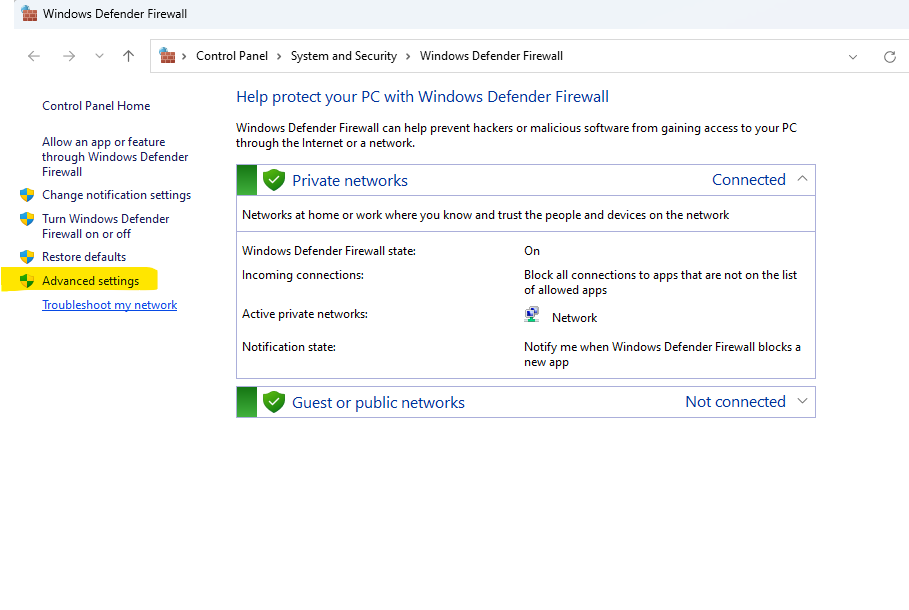
Task: Click Block all connections description text
Action: pyautogui.click(x=660, y=282)
